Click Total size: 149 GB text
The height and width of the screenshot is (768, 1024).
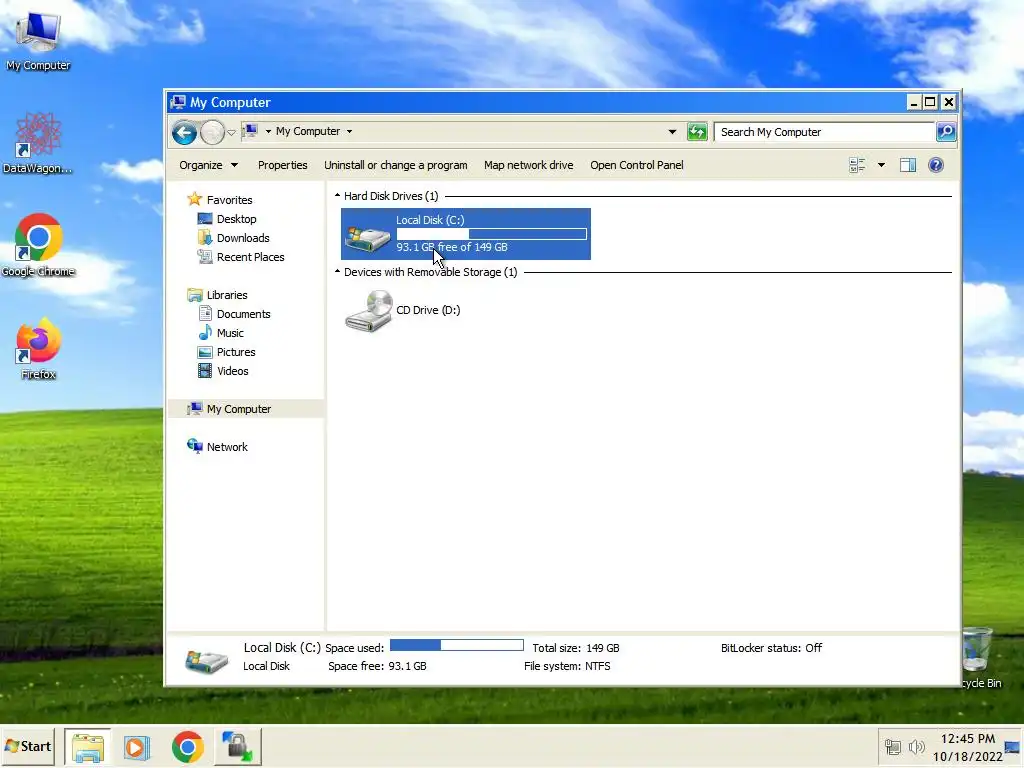[x=575, y=648]
